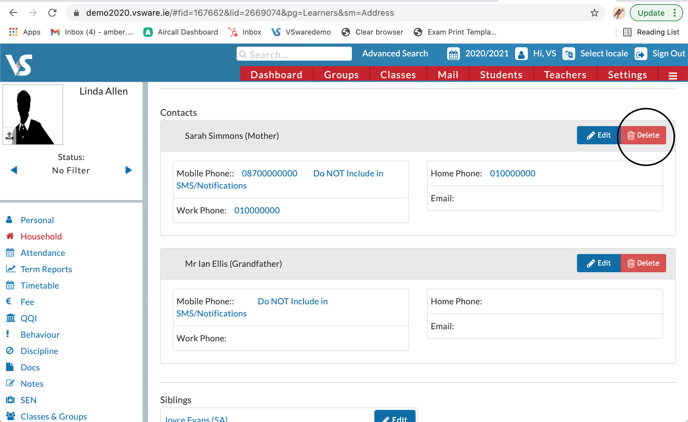Image resolution: width=688 pixels, height=422 pixels.
Task: Click the VS logo in the header
Action: tap(19, 64)
